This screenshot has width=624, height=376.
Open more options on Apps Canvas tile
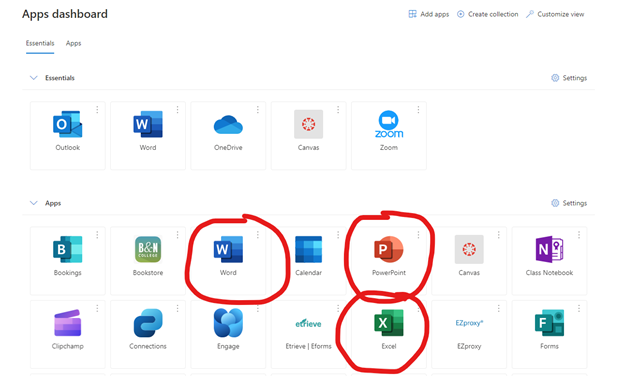click(499, 235)
